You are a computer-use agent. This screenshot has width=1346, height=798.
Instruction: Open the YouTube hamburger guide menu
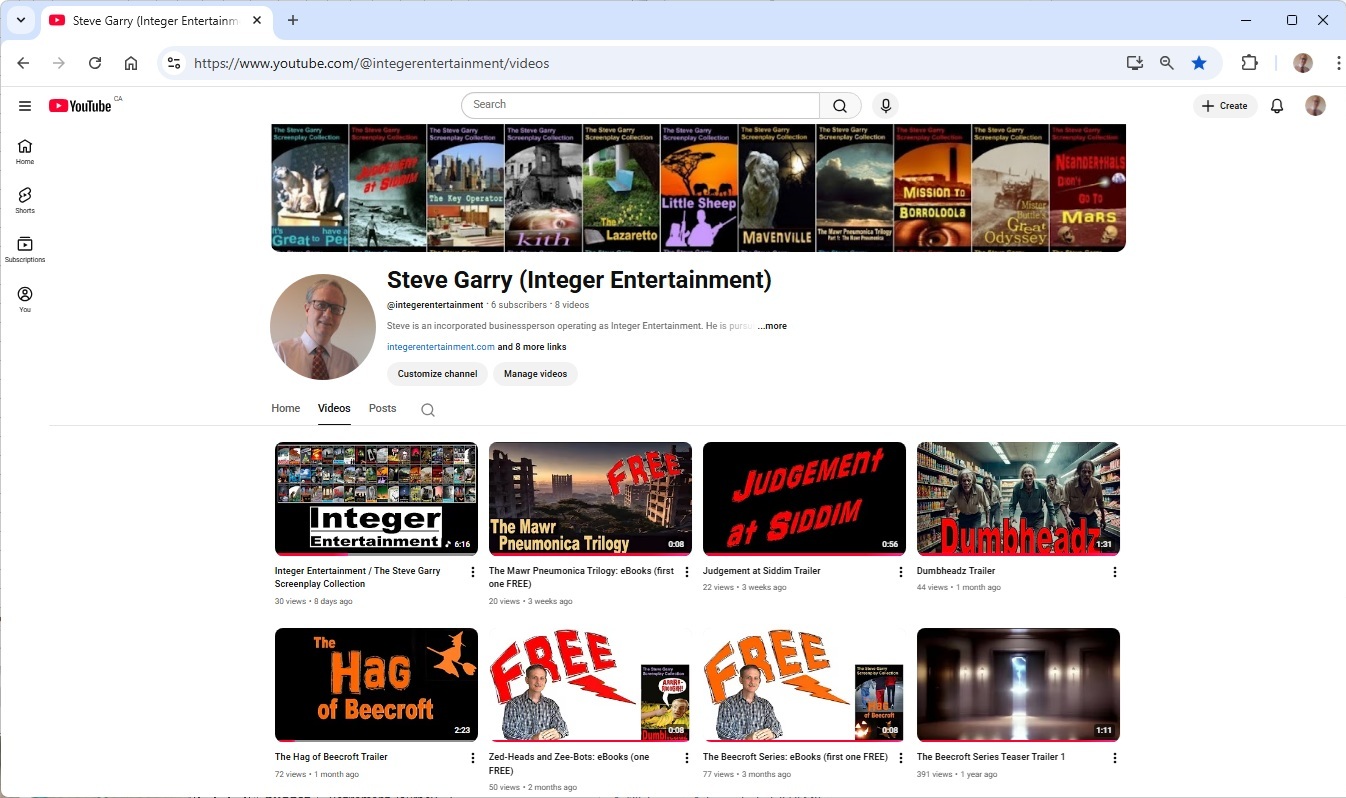click(x=25, y=106)
